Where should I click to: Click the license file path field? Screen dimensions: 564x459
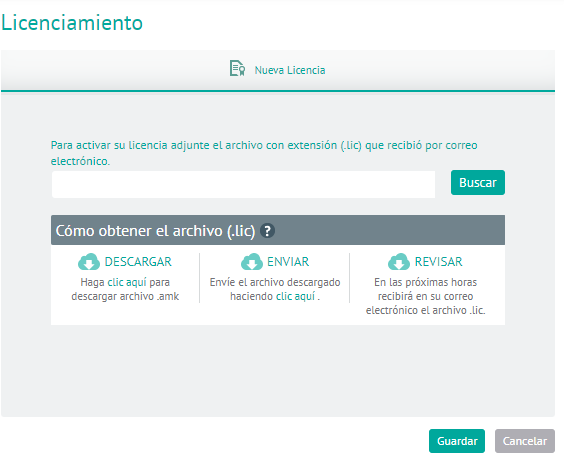pyautogui.click(x=244, y=184)
